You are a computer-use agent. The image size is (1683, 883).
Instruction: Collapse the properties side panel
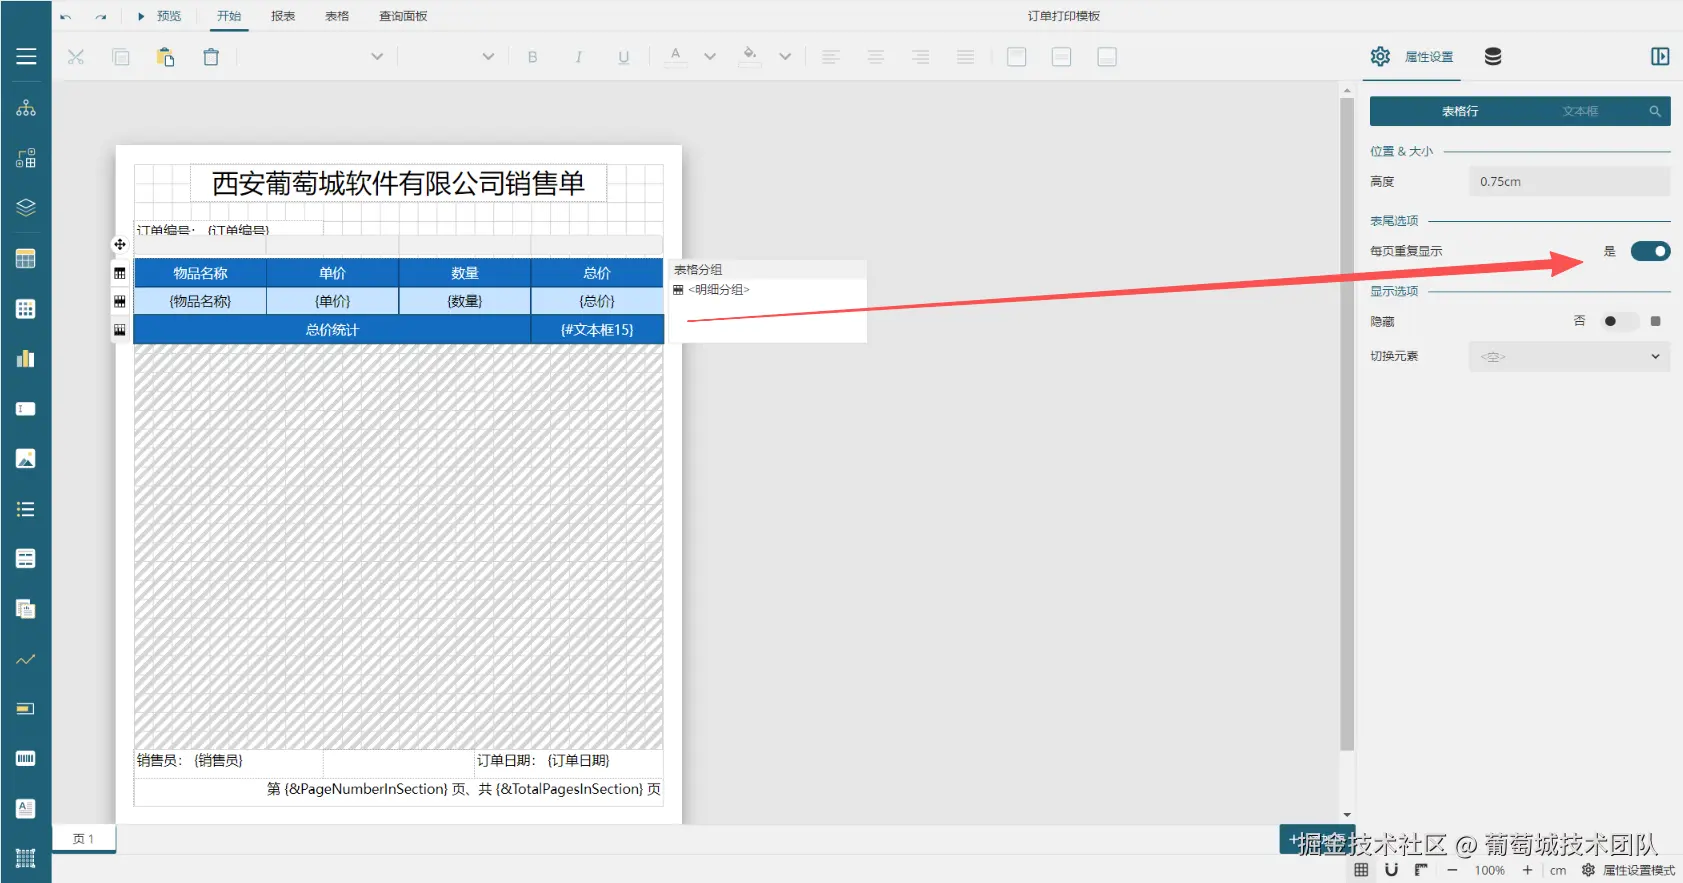click(1660, 57)
